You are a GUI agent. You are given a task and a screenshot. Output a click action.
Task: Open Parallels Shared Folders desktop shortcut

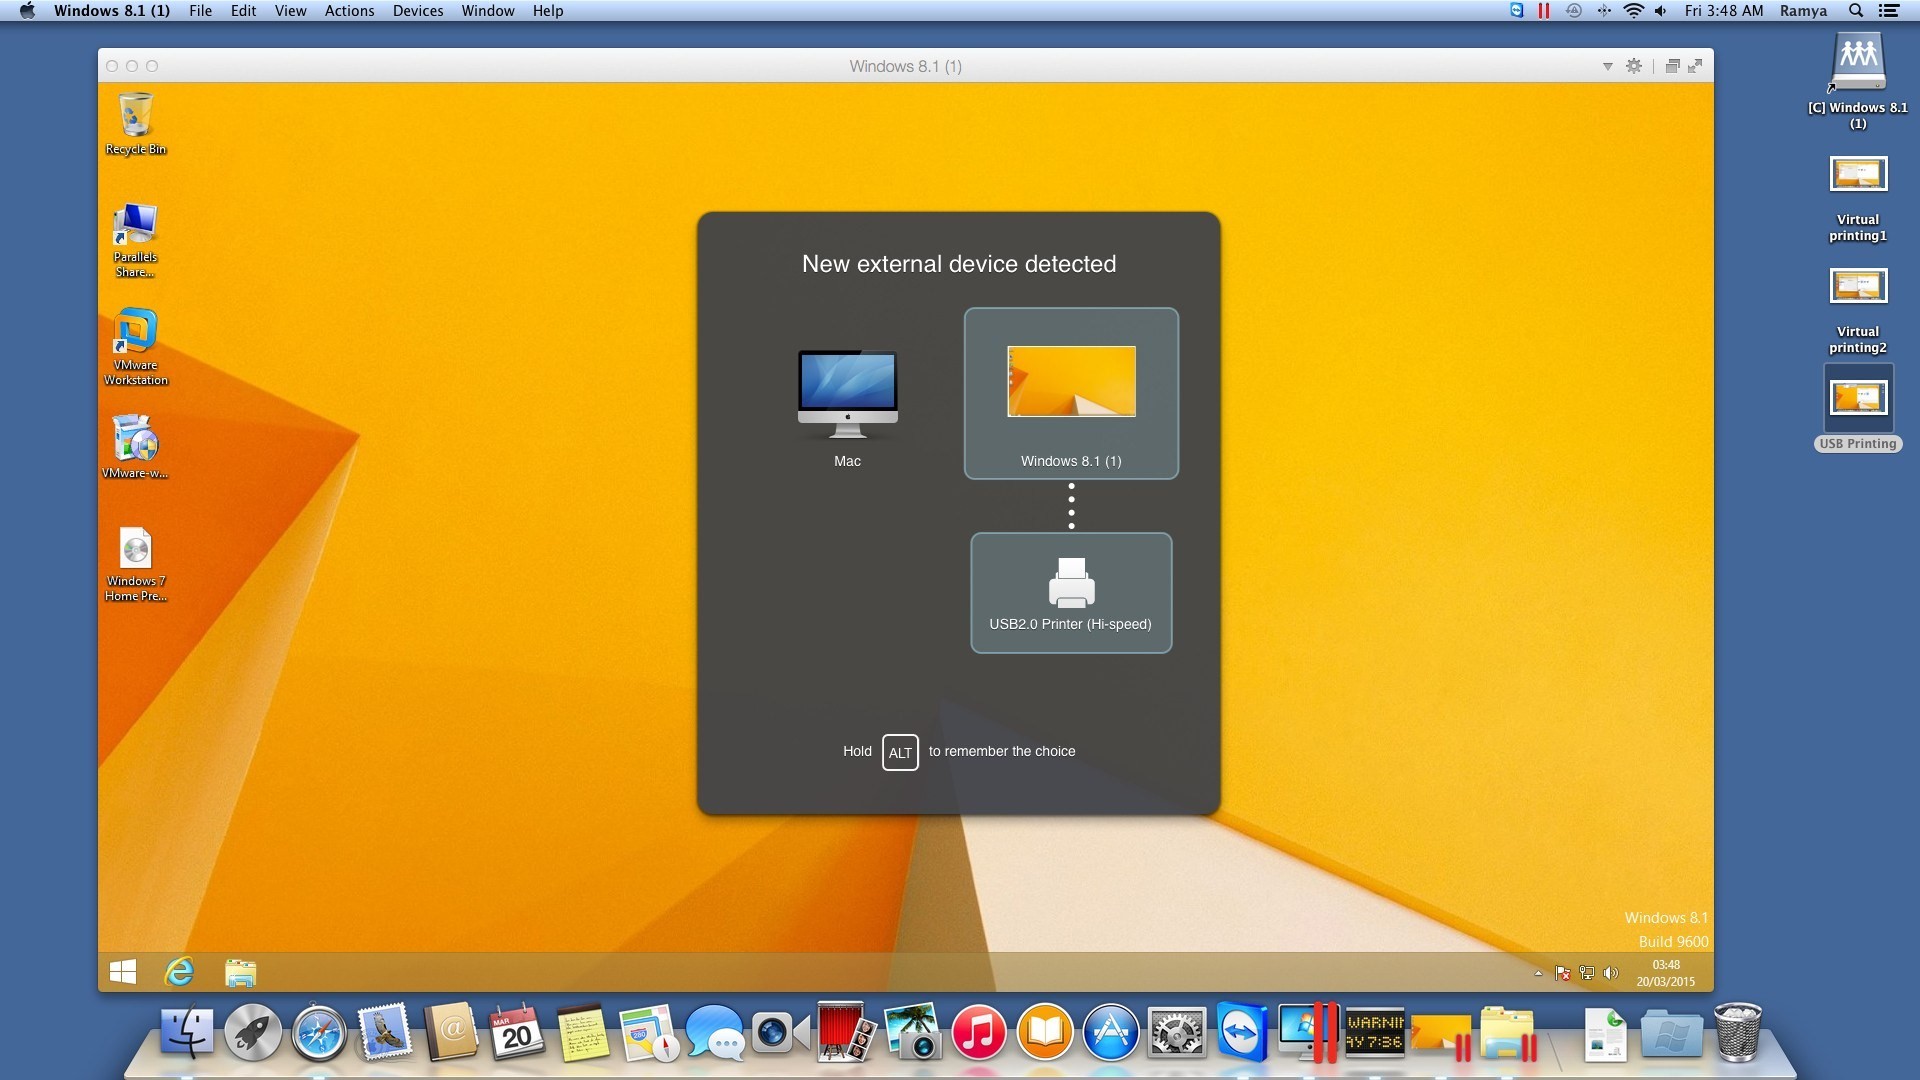[x=135, y=240]
